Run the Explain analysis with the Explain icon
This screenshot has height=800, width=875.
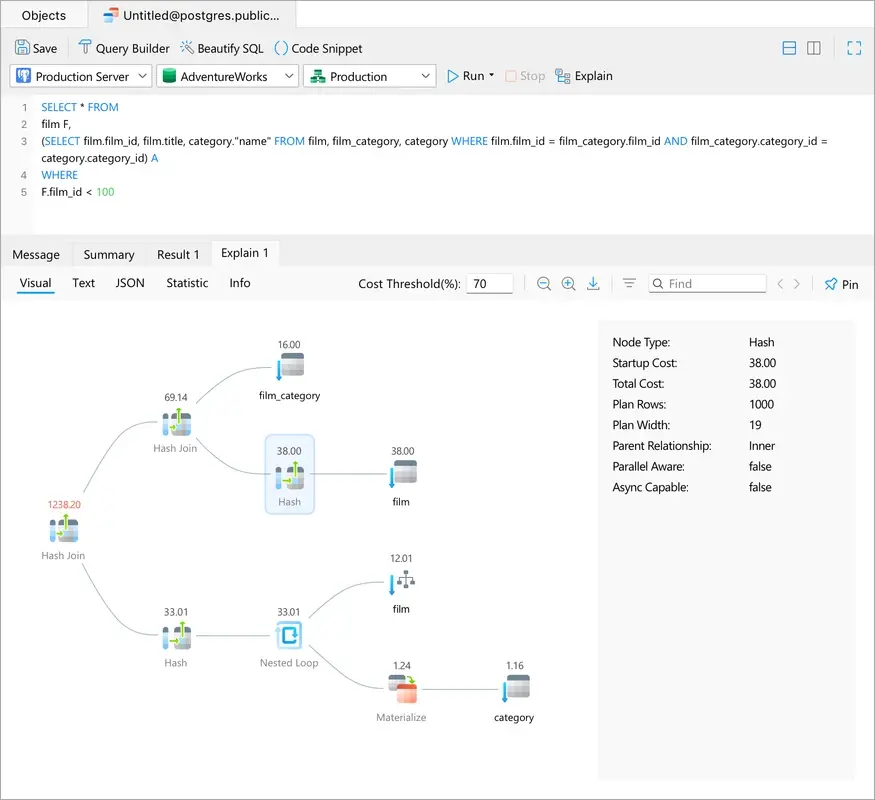[x=584, y=75]
